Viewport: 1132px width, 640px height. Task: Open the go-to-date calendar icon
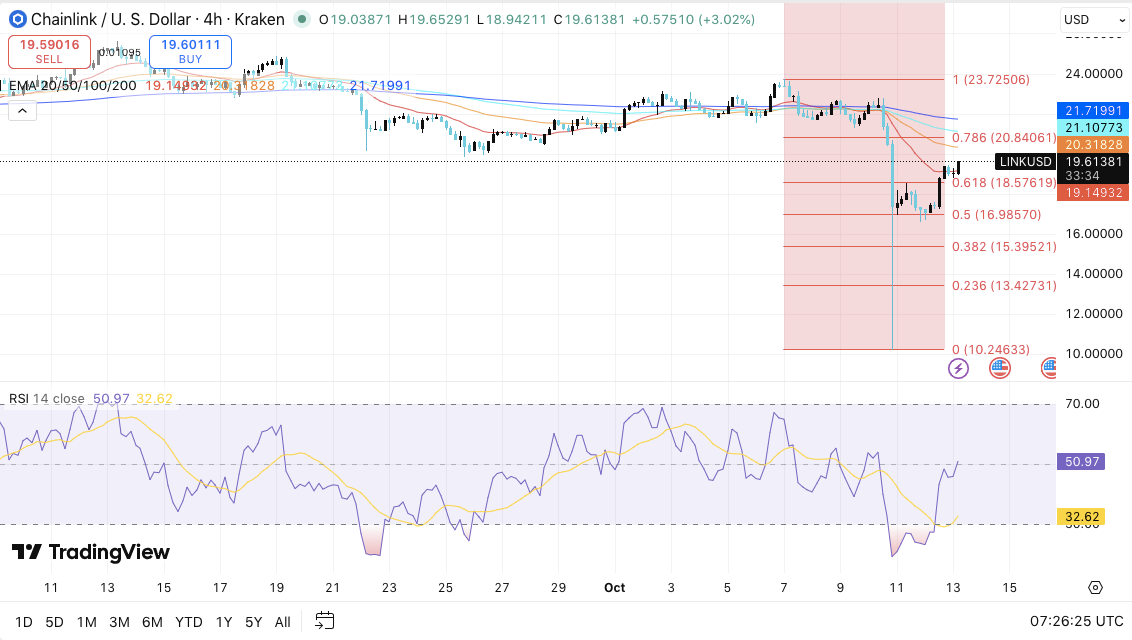[324, 621]
